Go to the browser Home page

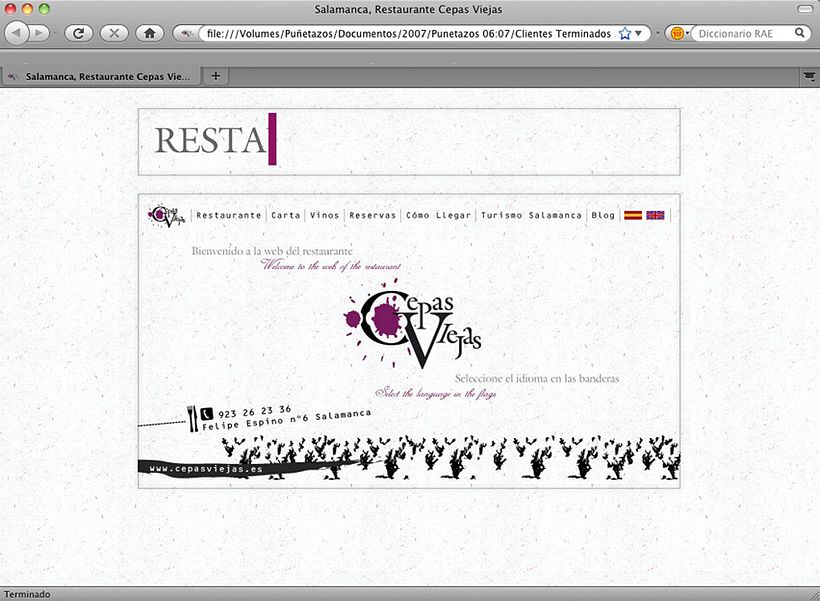click(x=149, y=33)
